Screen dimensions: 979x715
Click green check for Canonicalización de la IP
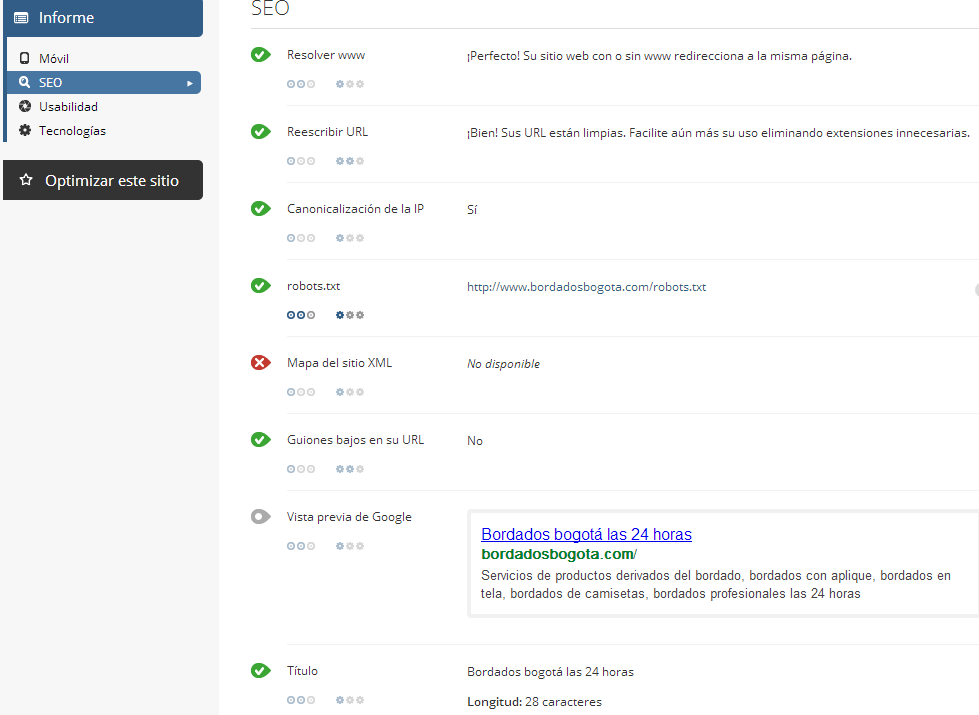click(x=260, y=209)
